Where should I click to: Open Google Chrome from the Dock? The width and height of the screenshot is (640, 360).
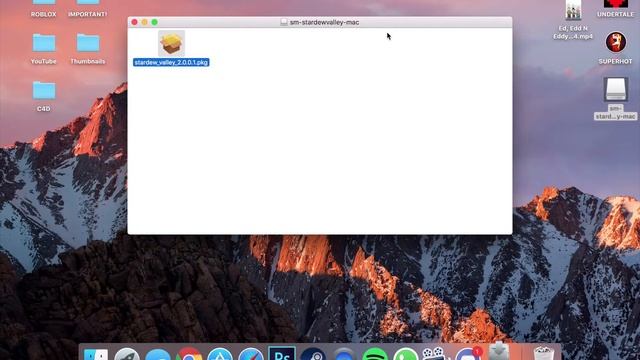(189, 354)
